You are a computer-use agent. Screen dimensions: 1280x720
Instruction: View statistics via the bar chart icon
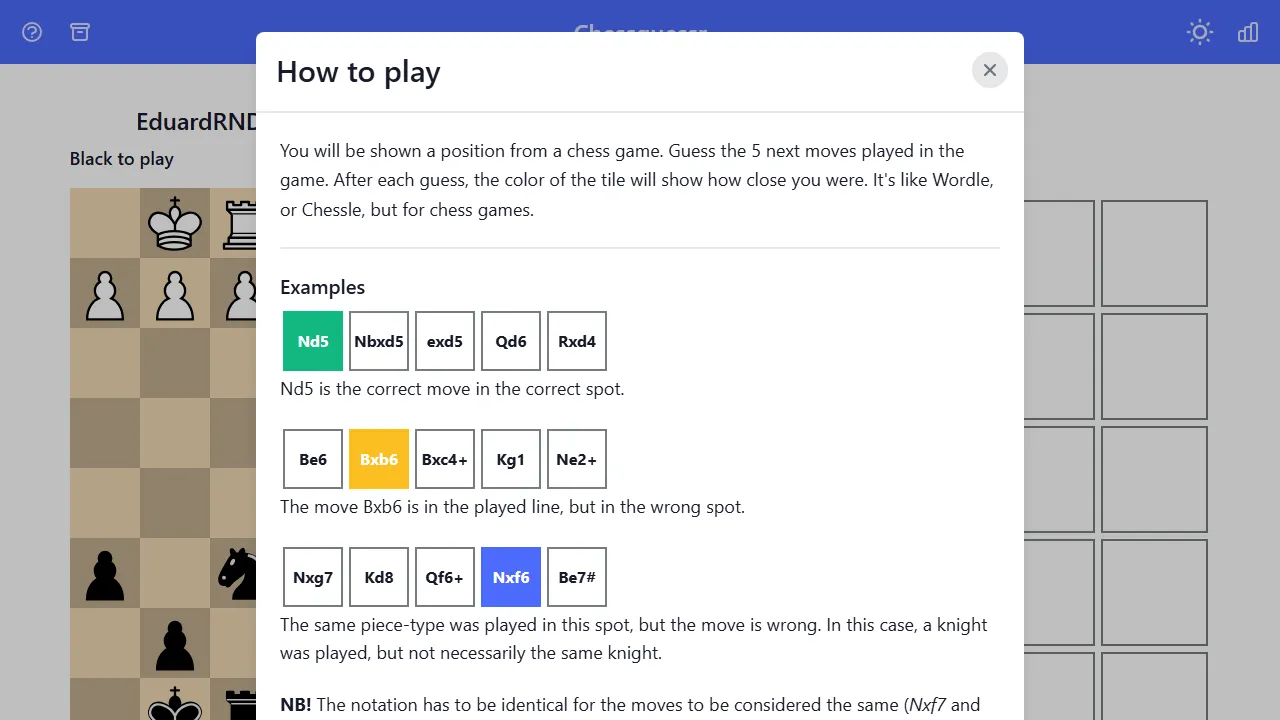[x=1247, y=32]
